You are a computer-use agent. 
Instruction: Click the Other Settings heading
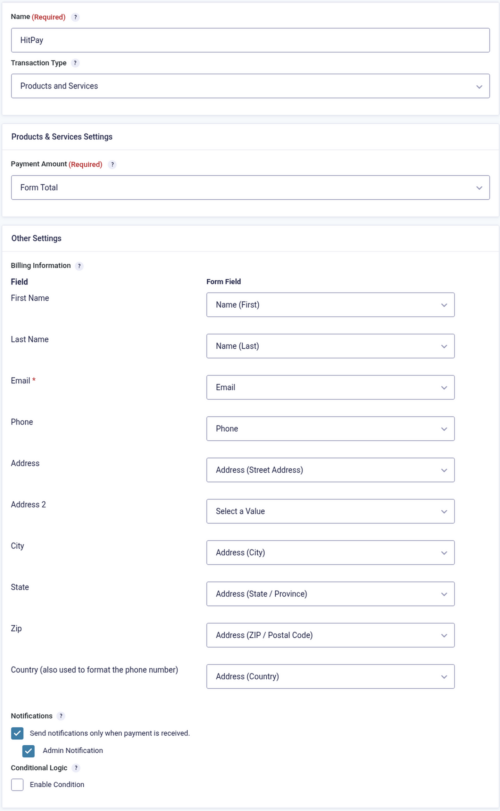[36, 238]
